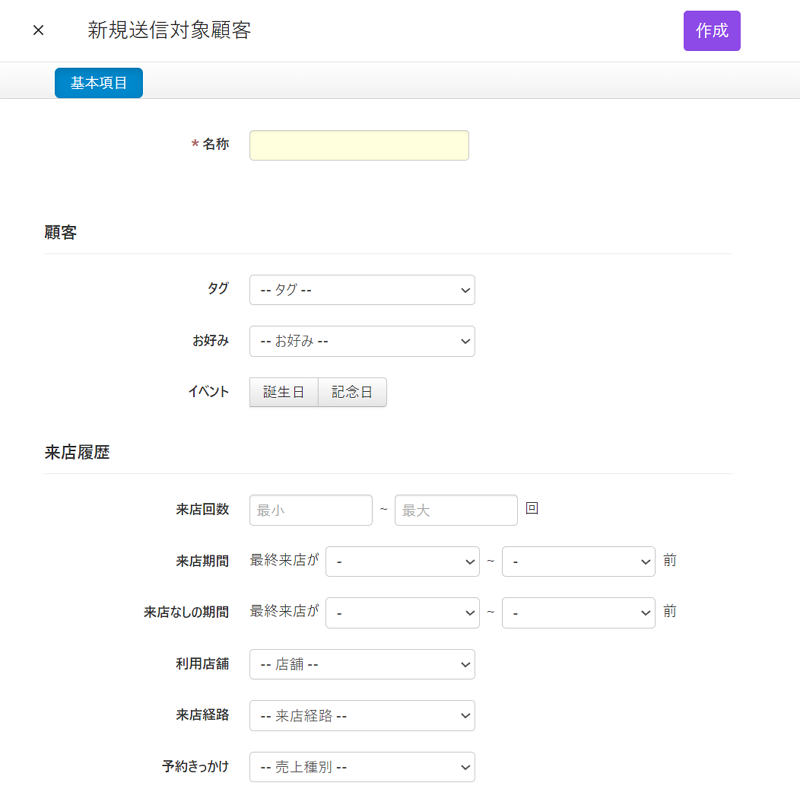800x805 pixels.
Task: Click the 顧客 section heading
Action: point(61,233)
